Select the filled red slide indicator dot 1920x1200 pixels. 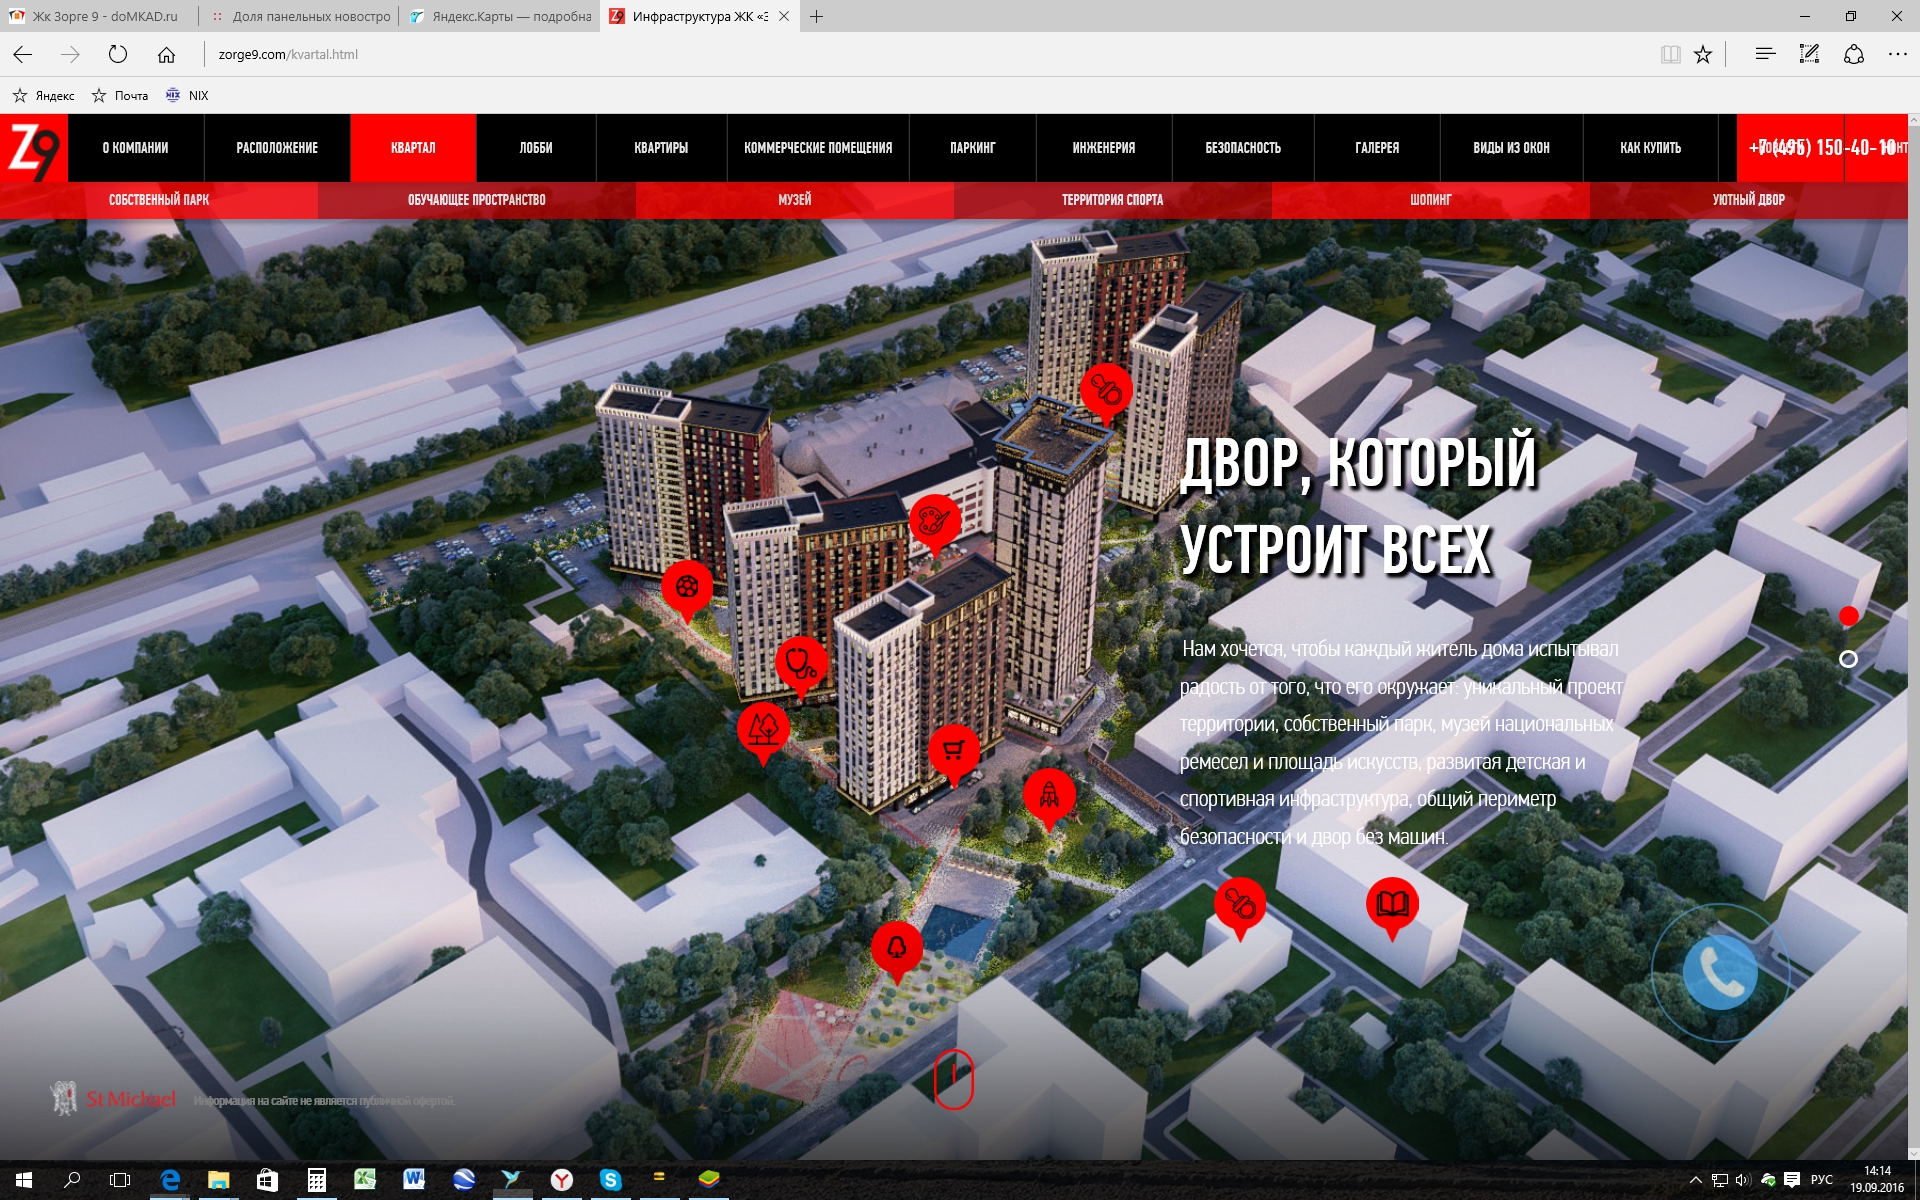pos(1848,616)
